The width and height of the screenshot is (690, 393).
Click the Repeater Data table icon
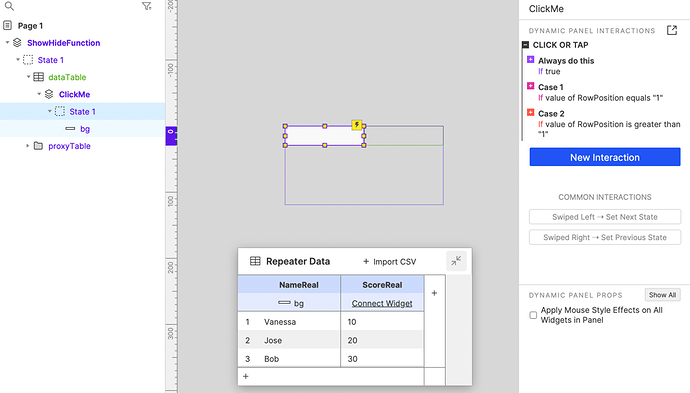[x=255, y=261]
